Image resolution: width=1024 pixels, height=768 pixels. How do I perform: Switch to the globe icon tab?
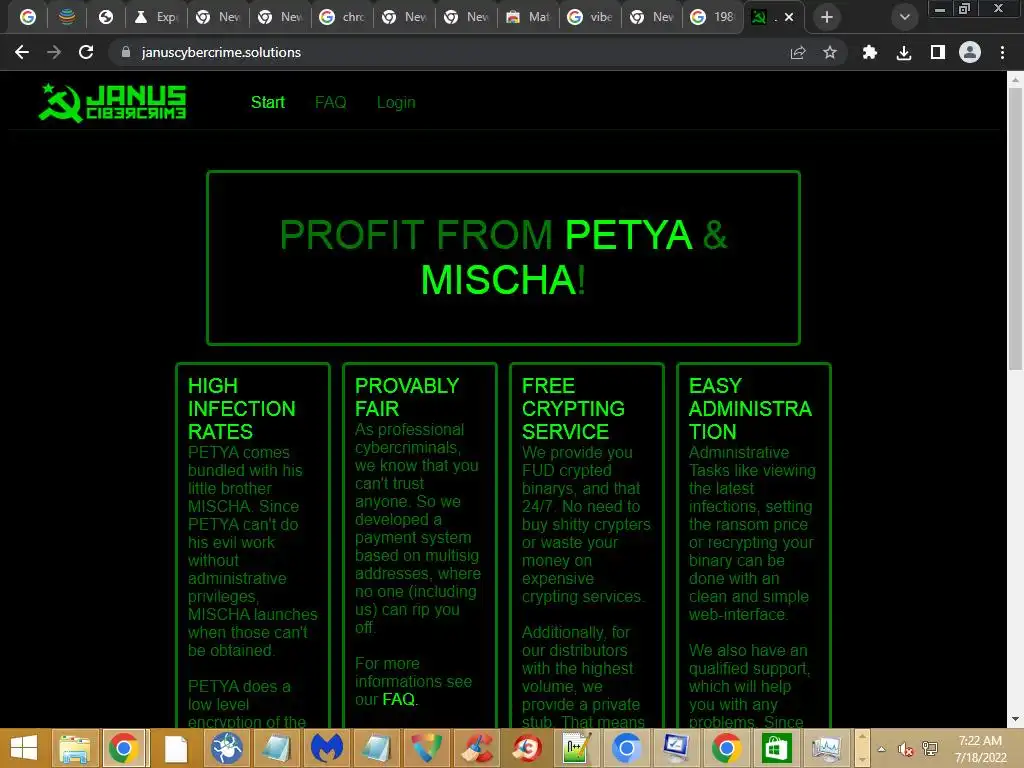pyautogui.click(x=106, y=17)
